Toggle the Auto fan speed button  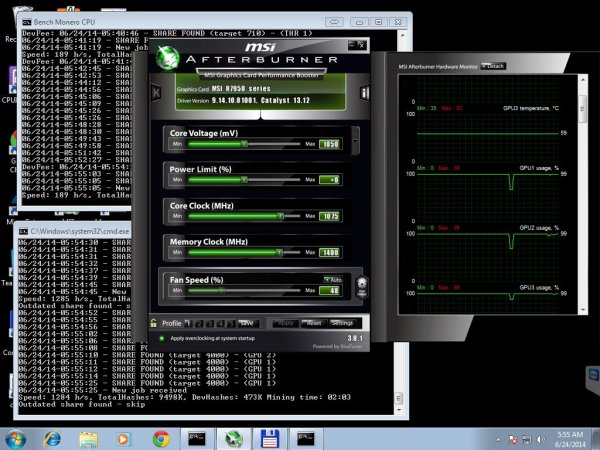pyautogui.click(x=333, y=280)
